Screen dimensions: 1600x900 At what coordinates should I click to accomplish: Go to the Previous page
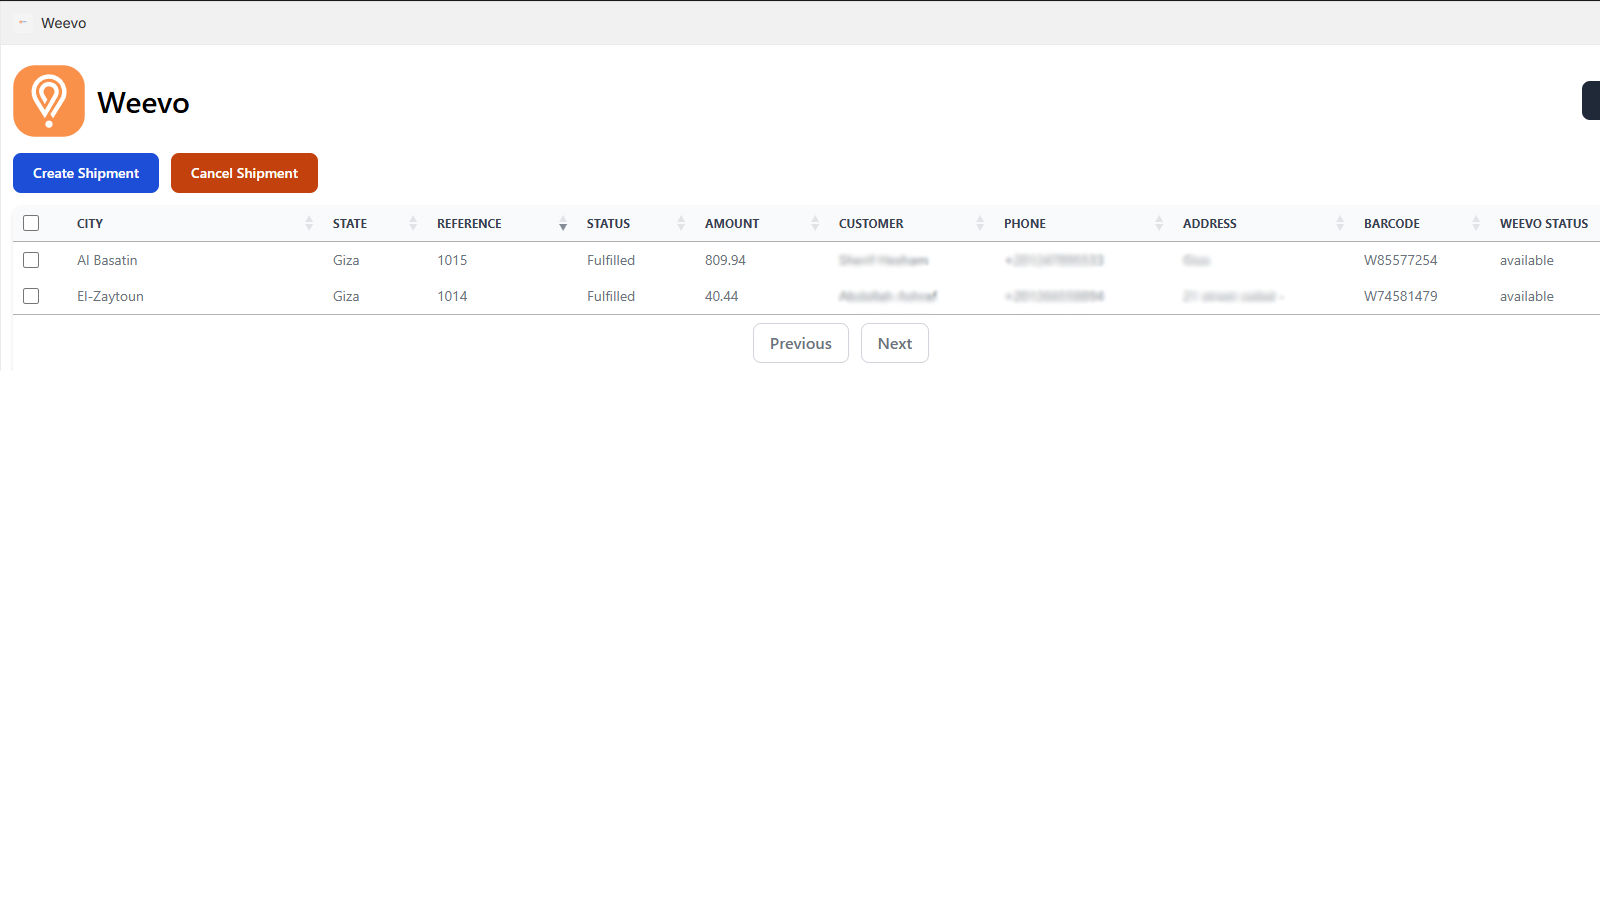point(801,343)
